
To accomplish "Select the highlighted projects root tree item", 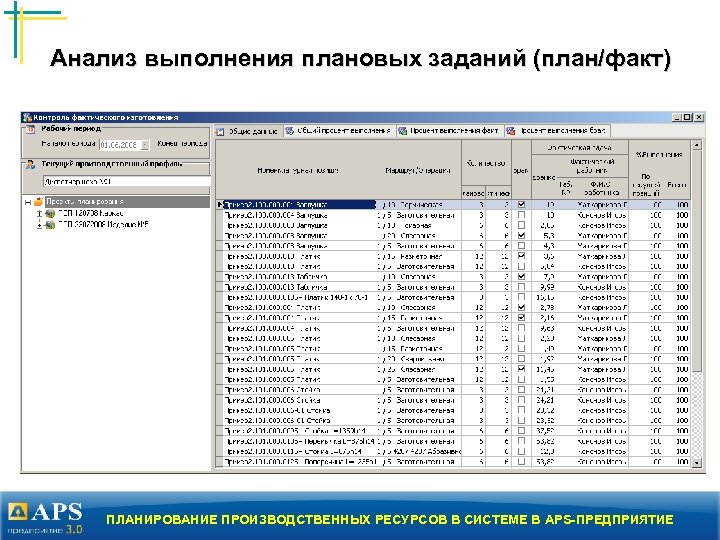I will point(127,202).
